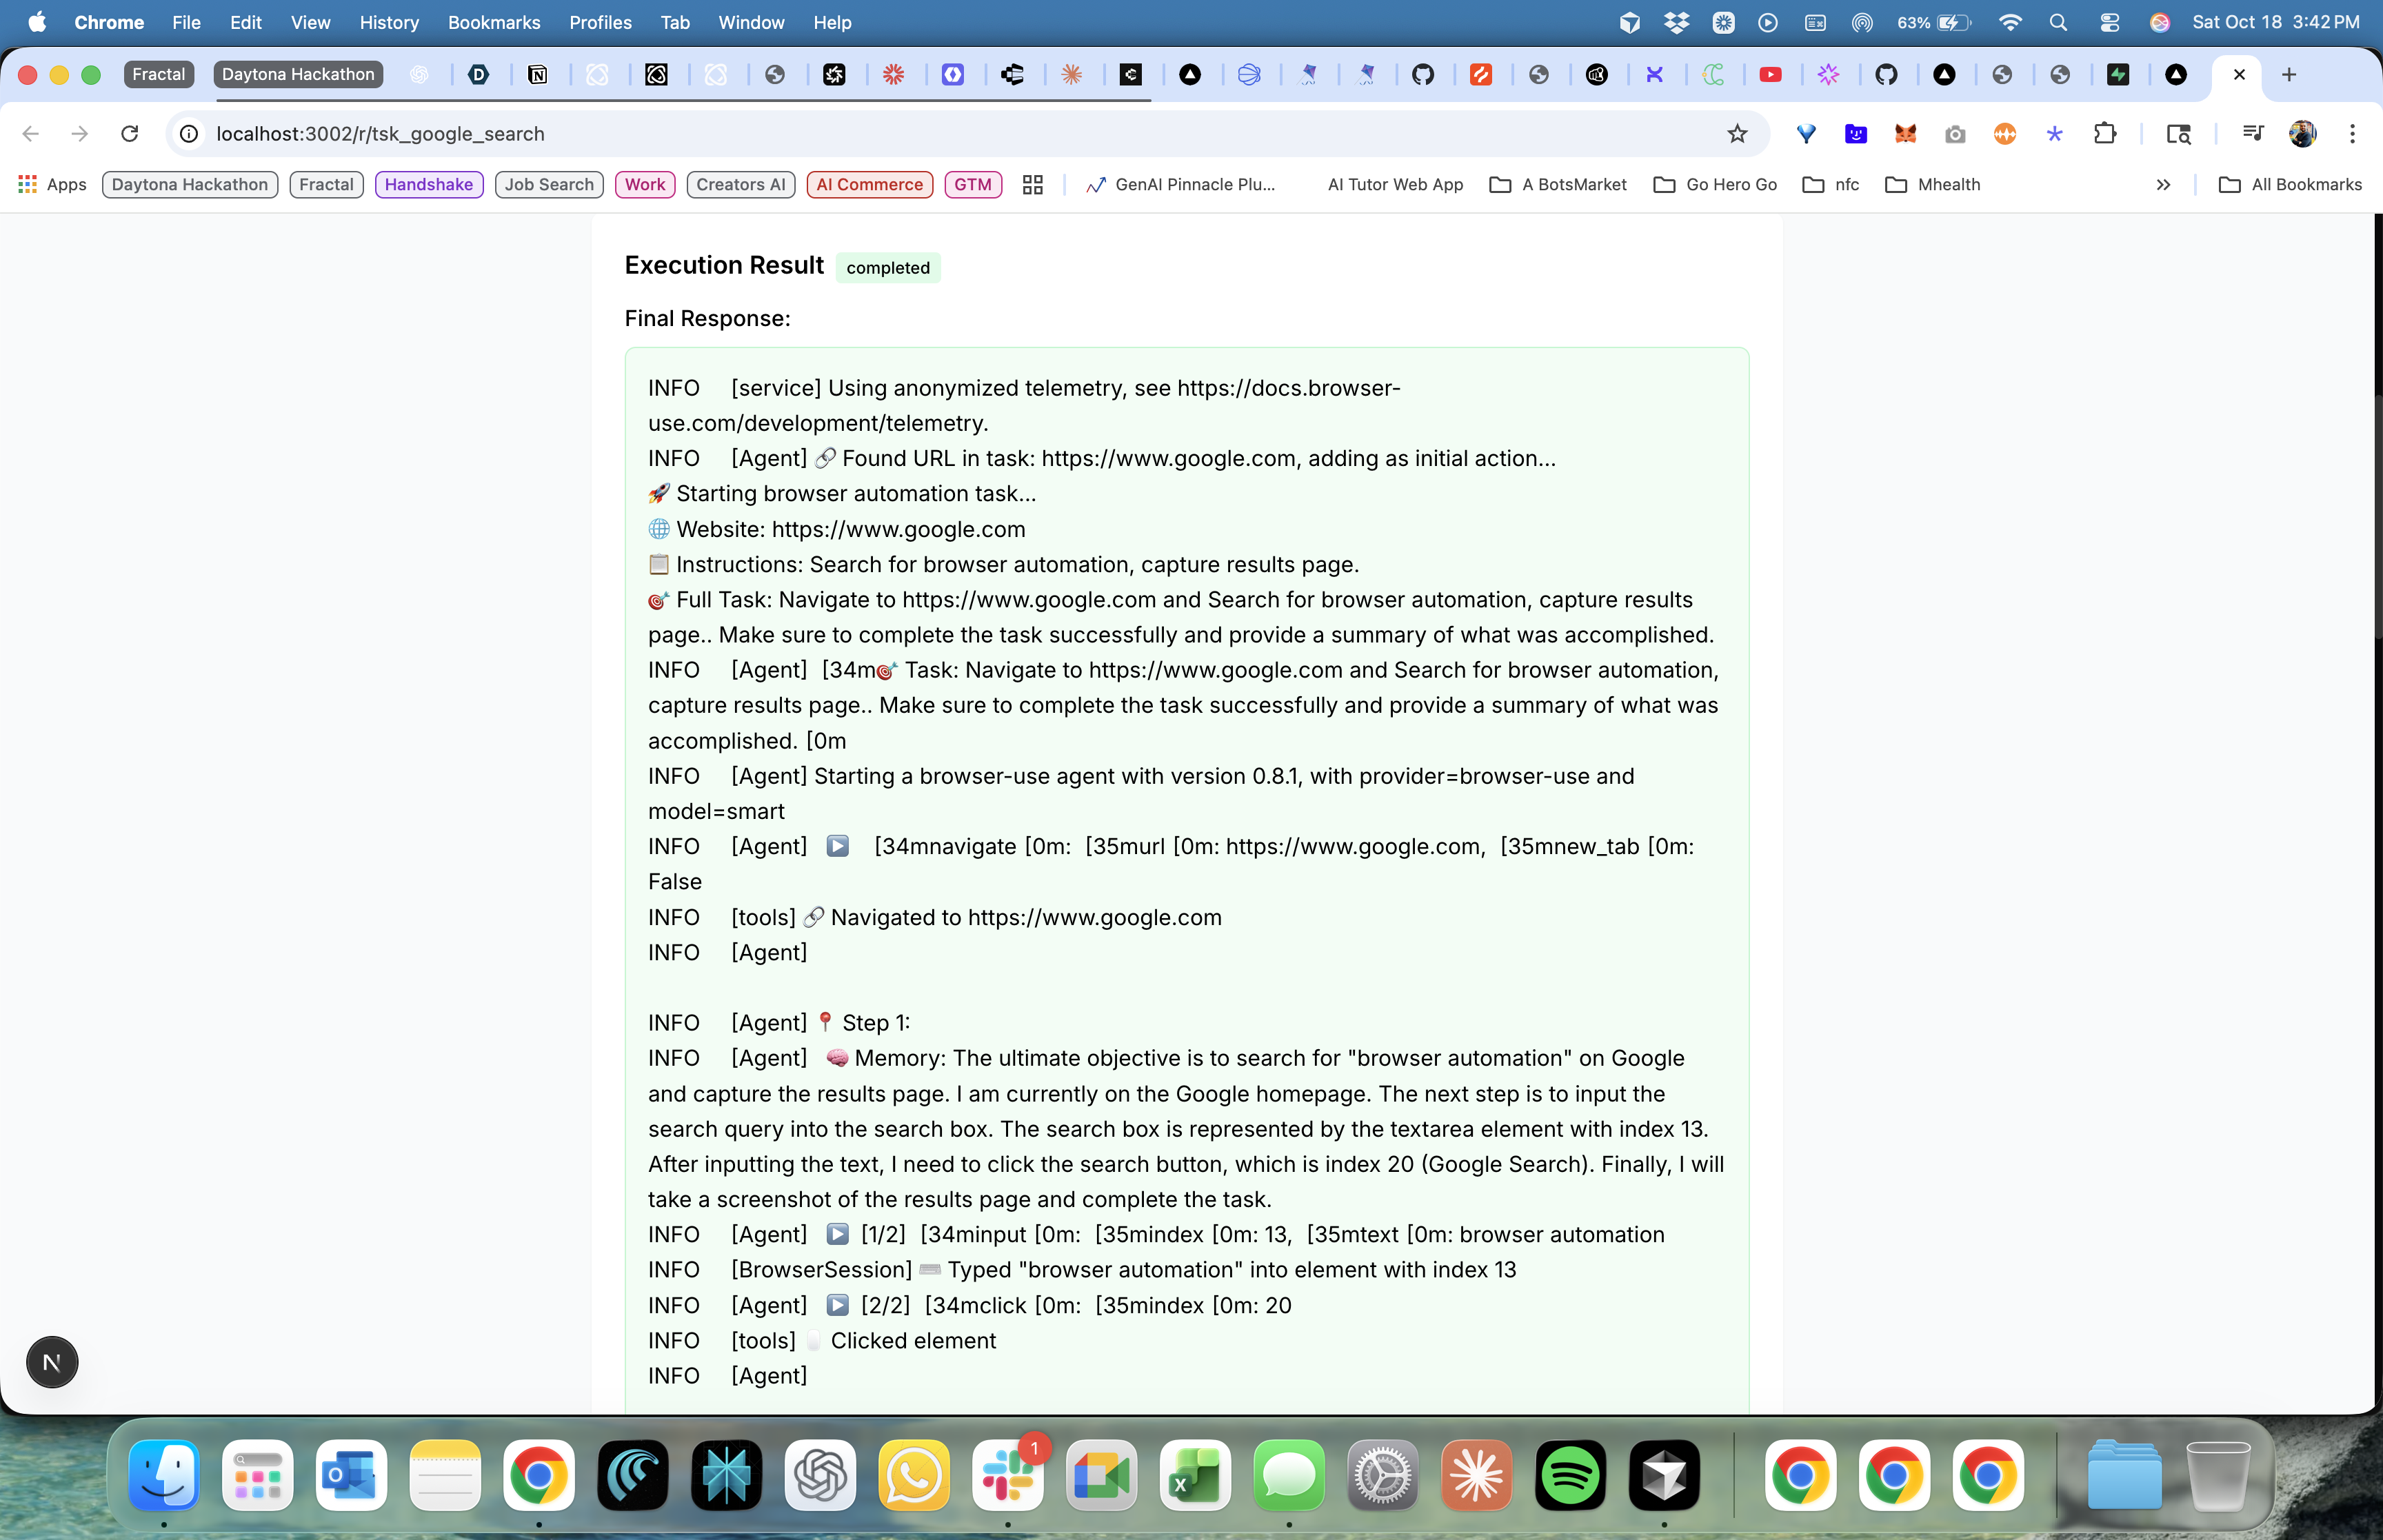Viewport: 2383px width, 1540px height.
Task: Open Spotify from the Dock
Action: point(1570,1476)
